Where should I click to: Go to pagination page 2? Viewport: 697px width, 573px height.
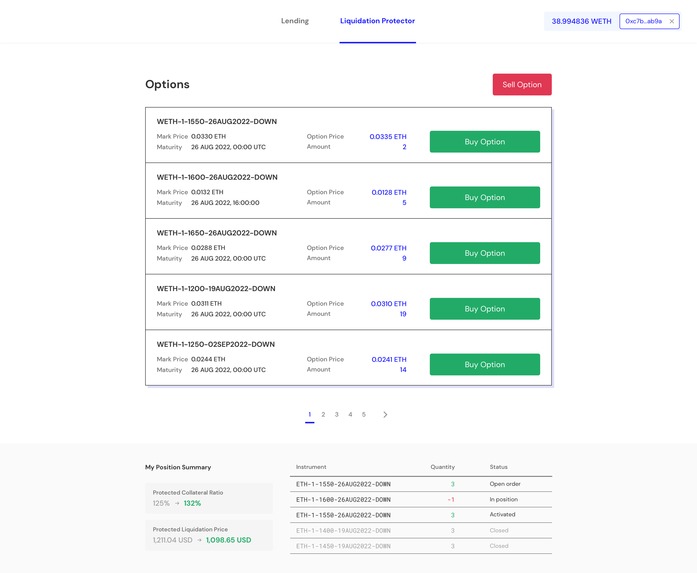tap(323, 414)
